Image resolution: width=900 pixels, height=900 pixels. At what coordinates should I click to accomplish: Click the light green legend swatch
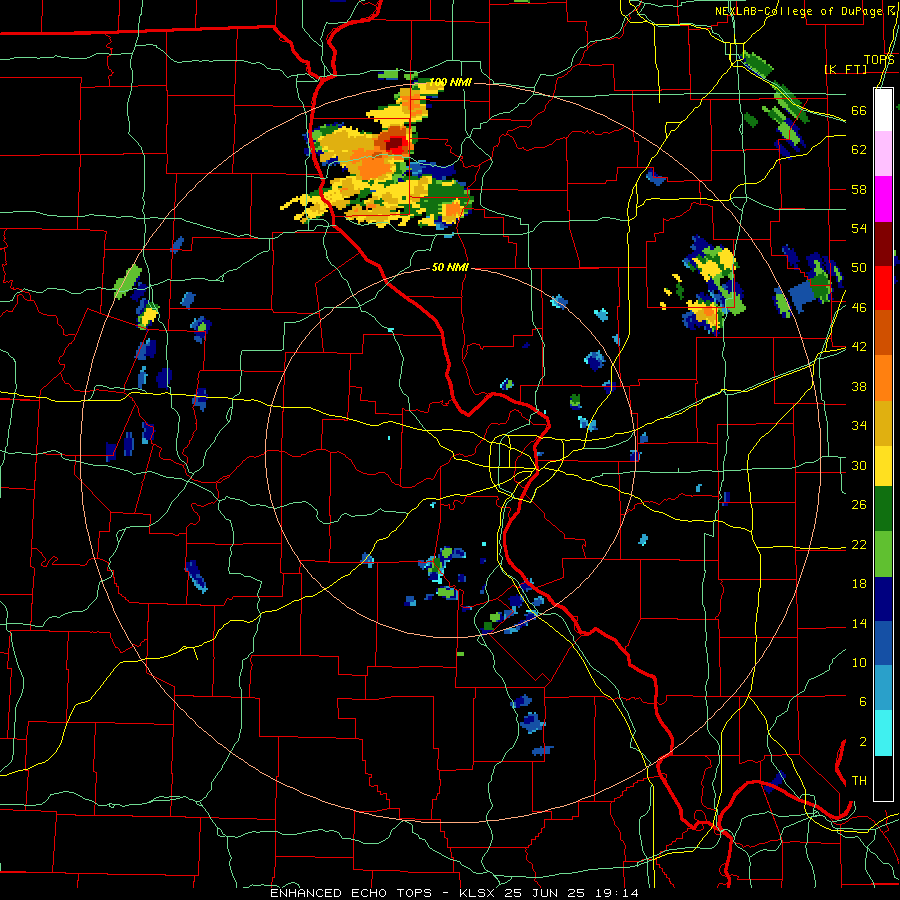click(883, 554)
